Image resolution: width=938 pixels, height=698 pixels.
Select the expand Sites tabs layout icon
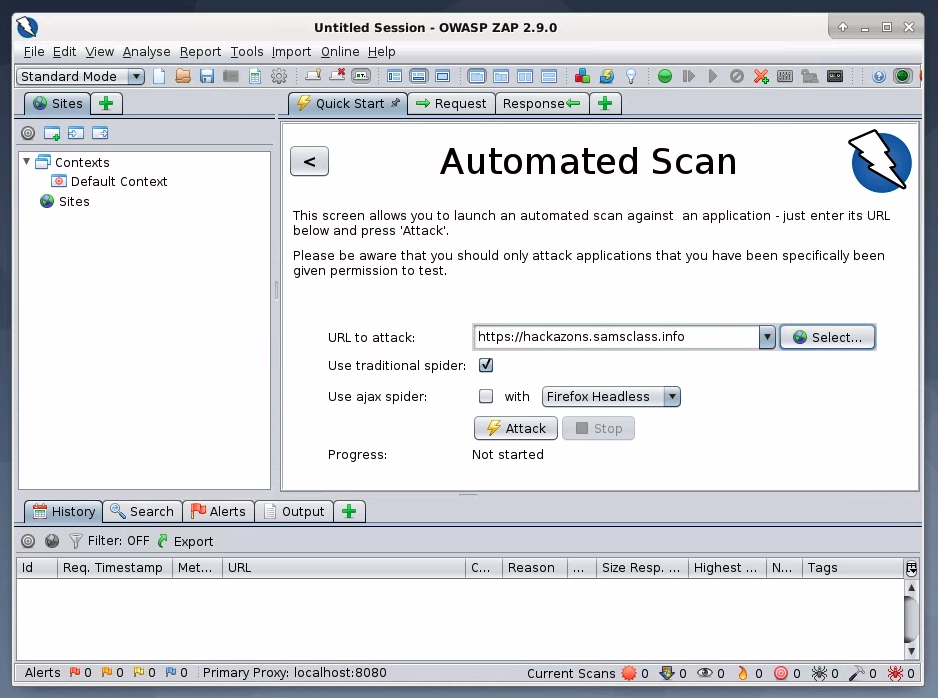[x=394, y=76]
